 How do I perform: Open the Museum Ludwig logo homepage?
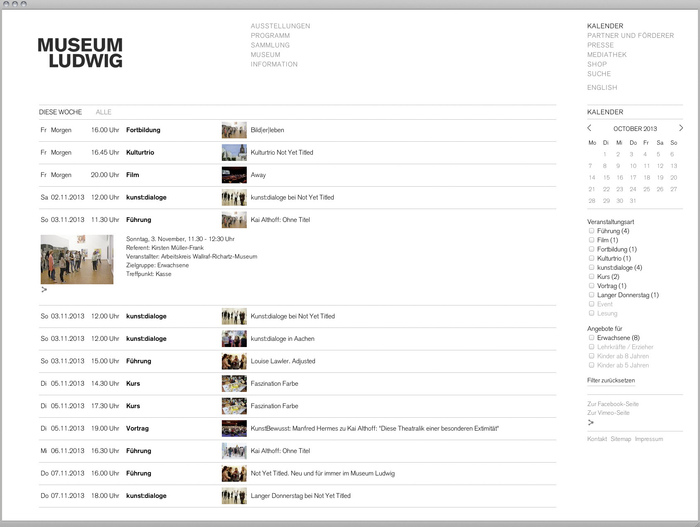tap(80, 53)
